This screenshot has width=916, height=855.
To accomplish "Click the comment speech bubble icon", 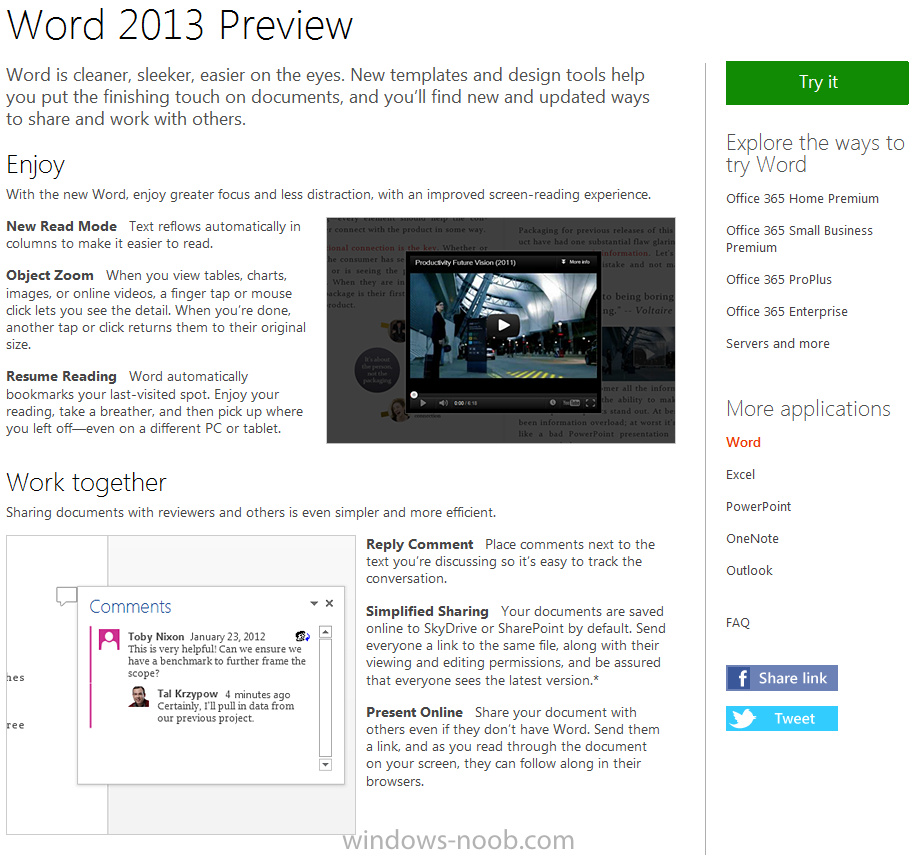I will (x=67, y=596).
